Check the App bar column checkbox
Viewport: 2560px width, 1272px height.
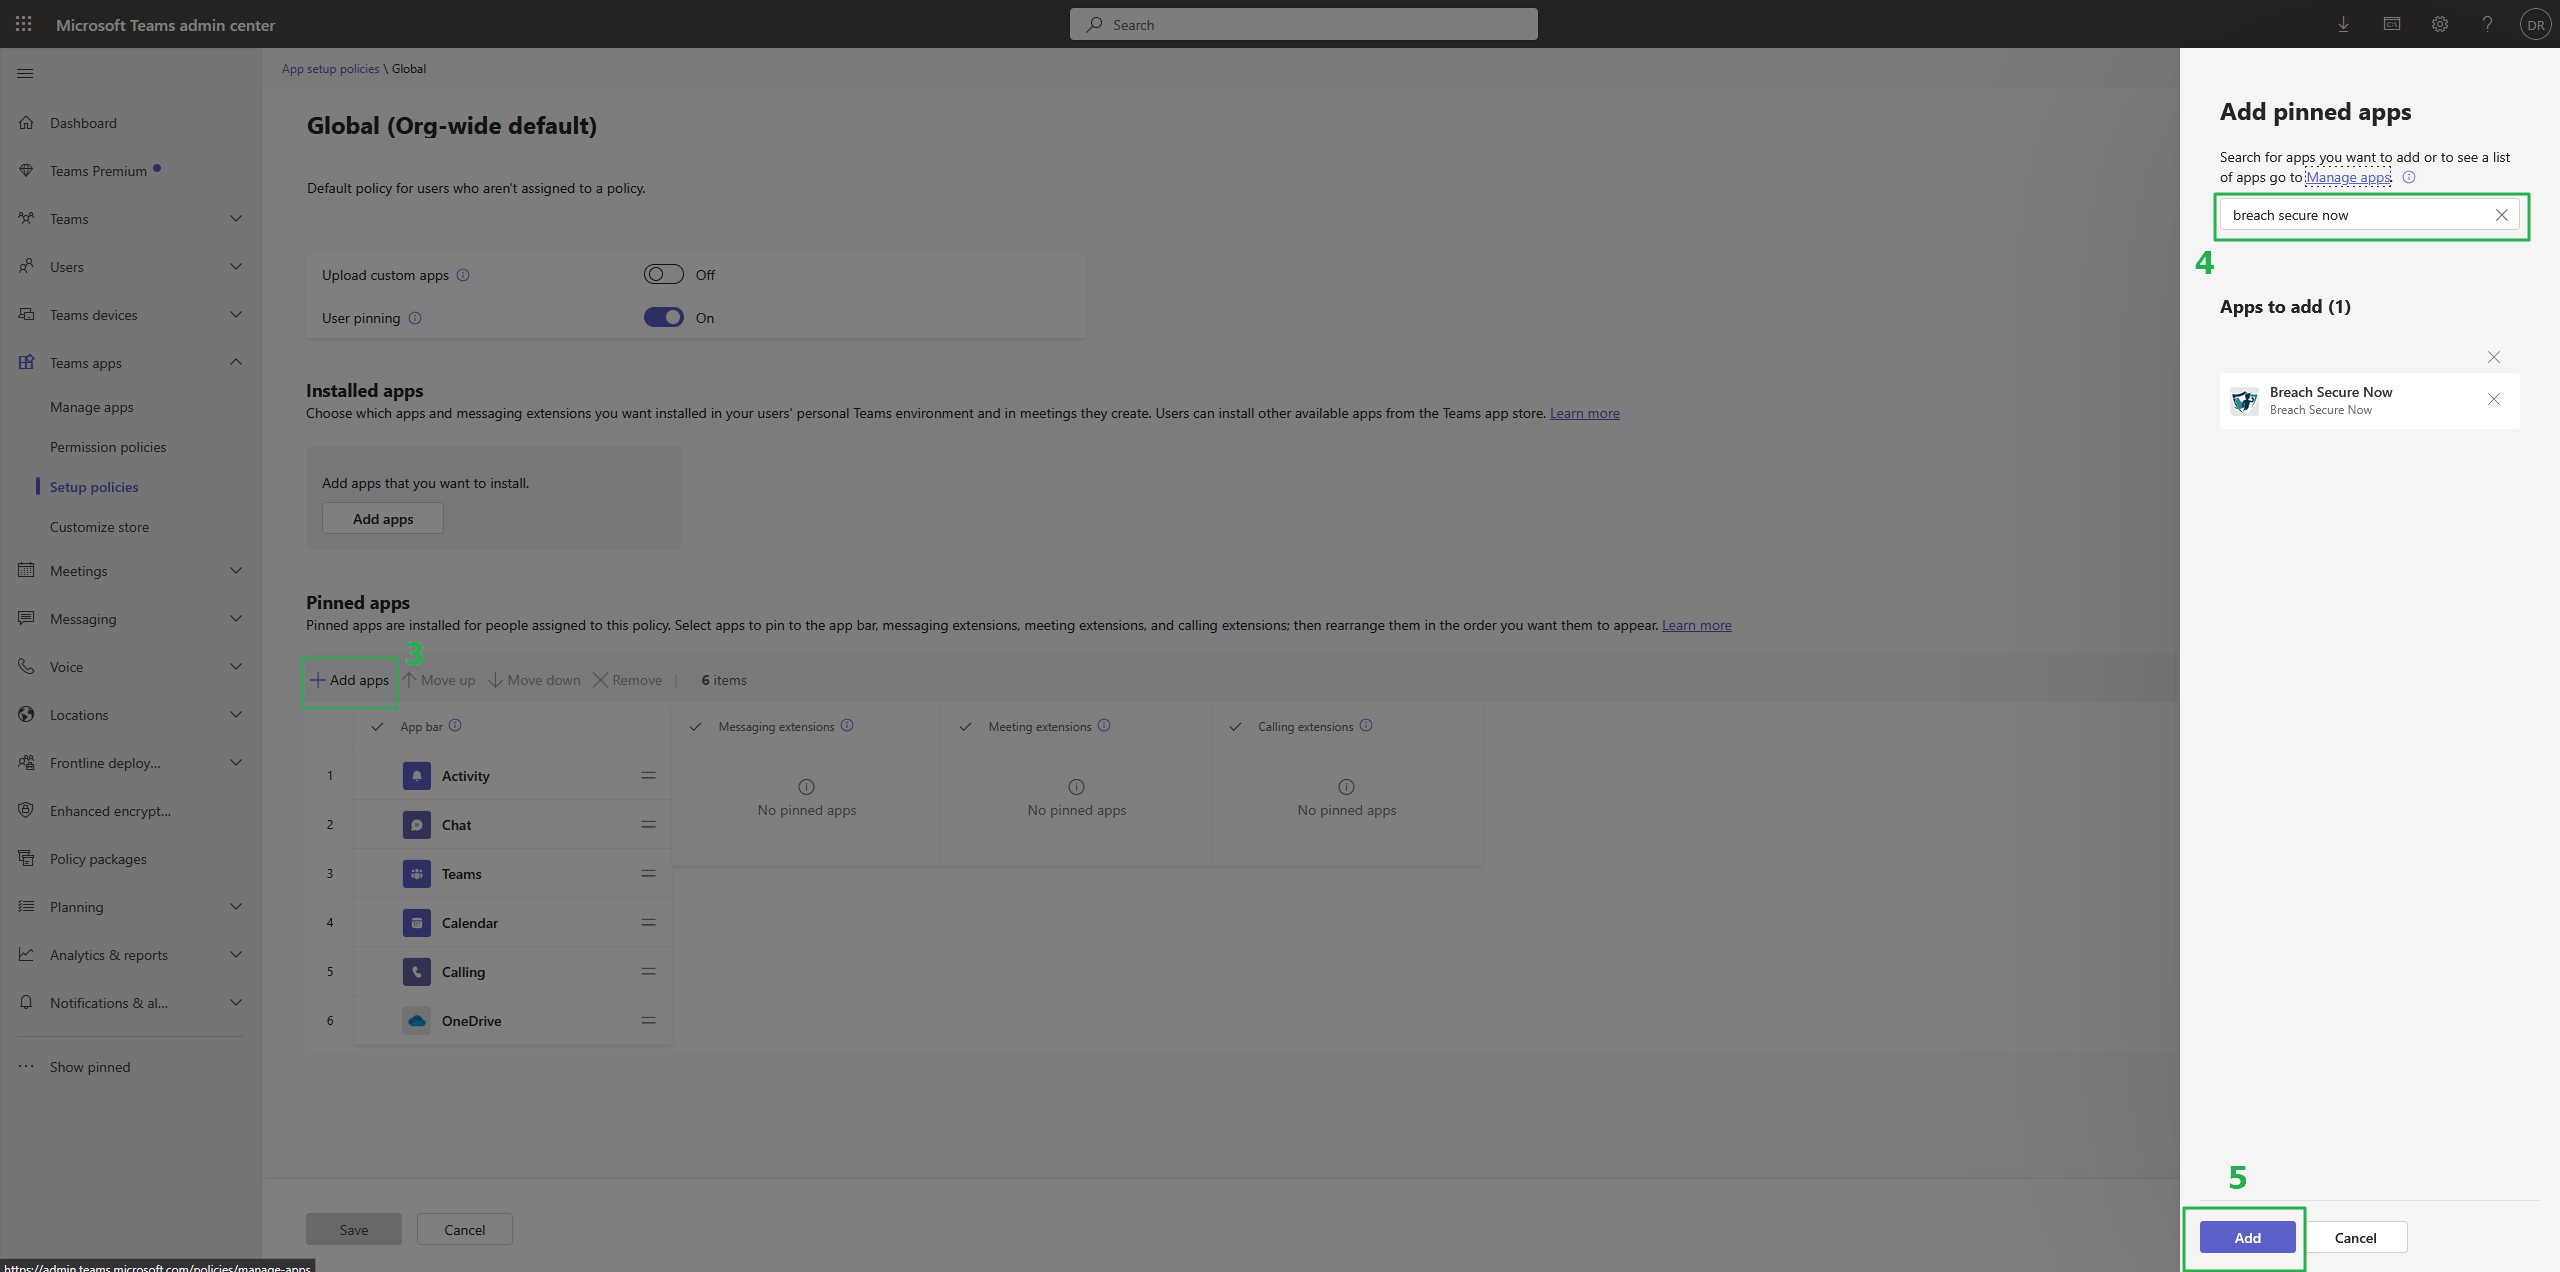(x=377, y=727)
